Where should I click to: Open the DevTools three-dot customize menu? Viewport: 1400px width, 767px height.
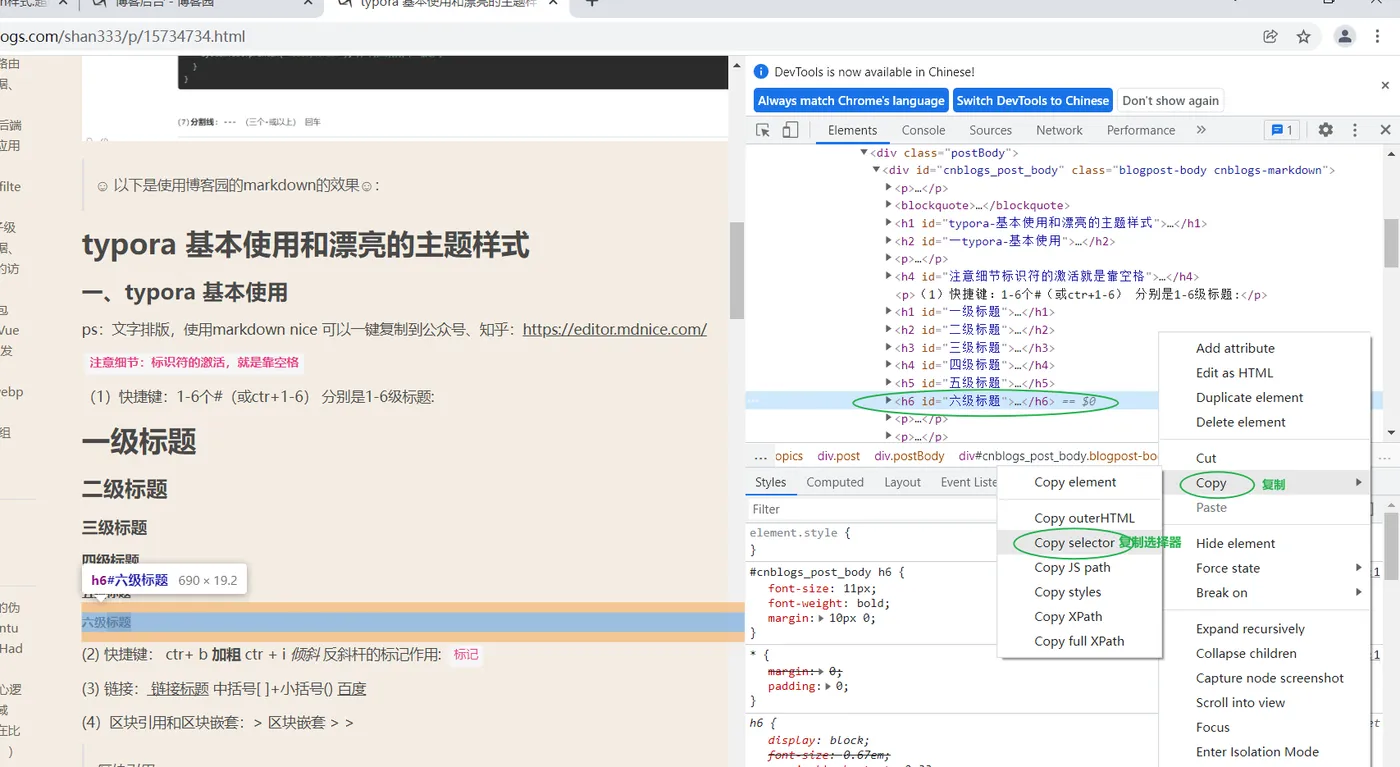(x=1355, y=130)
